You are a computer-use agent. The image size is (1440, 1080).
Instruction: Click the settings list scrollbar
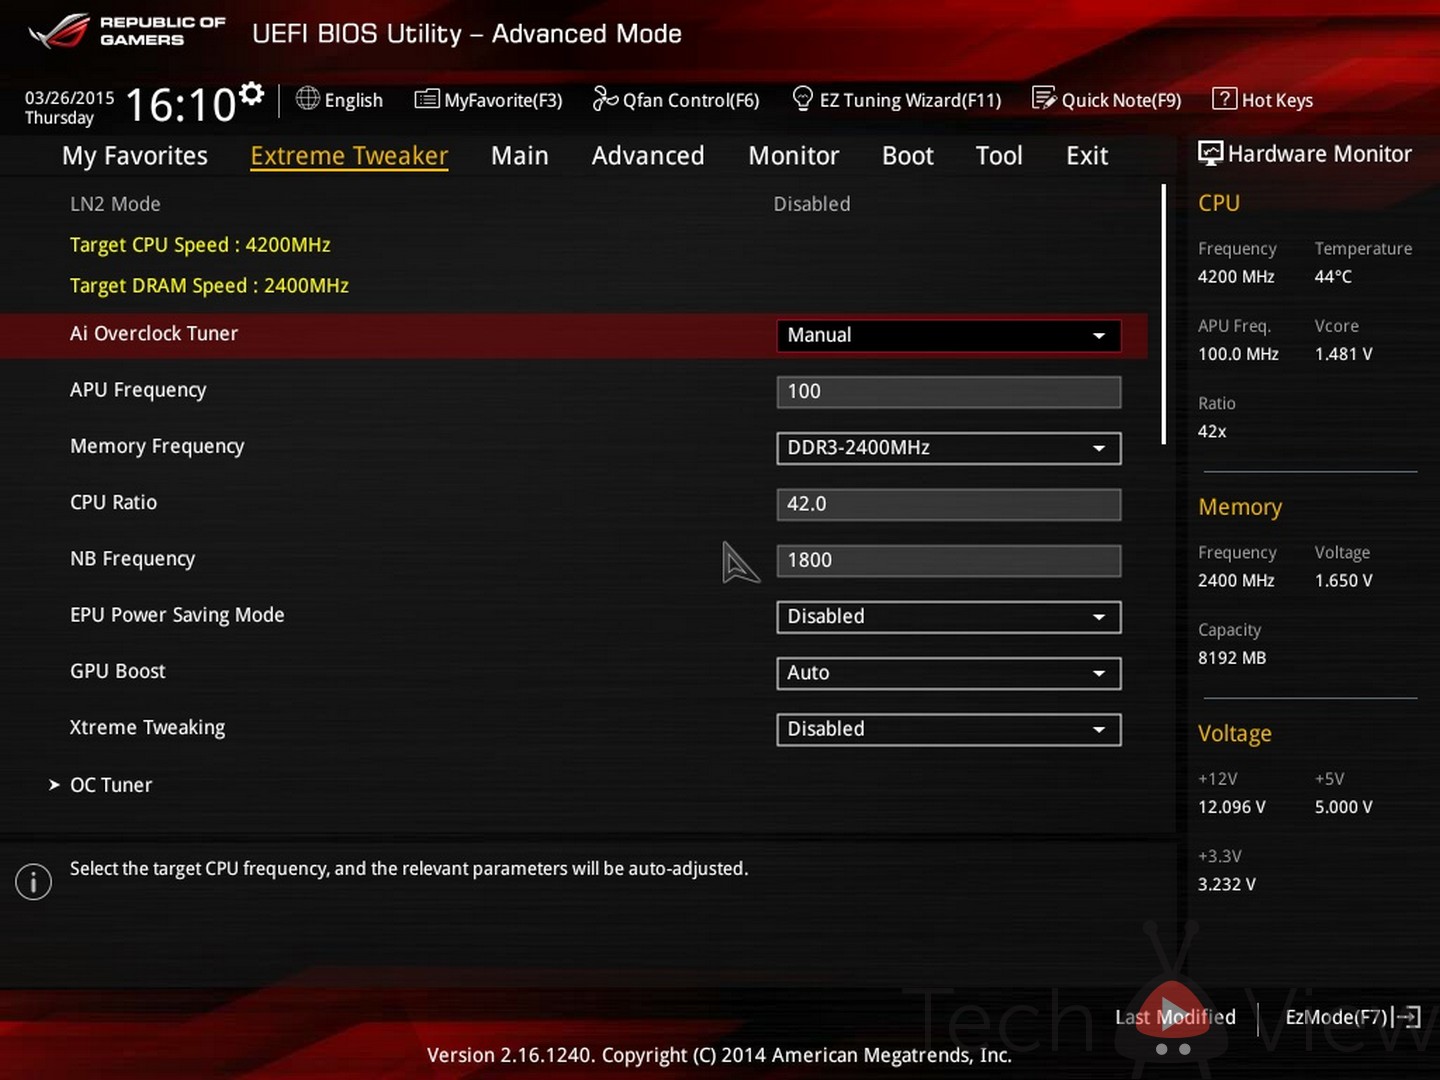point(1163,313)
